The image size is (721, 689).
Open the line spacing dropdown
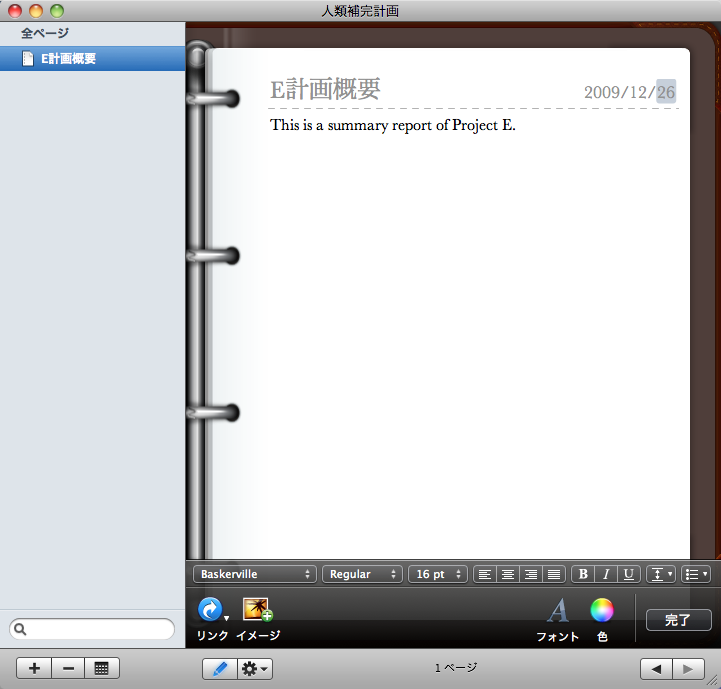[661, 574]
